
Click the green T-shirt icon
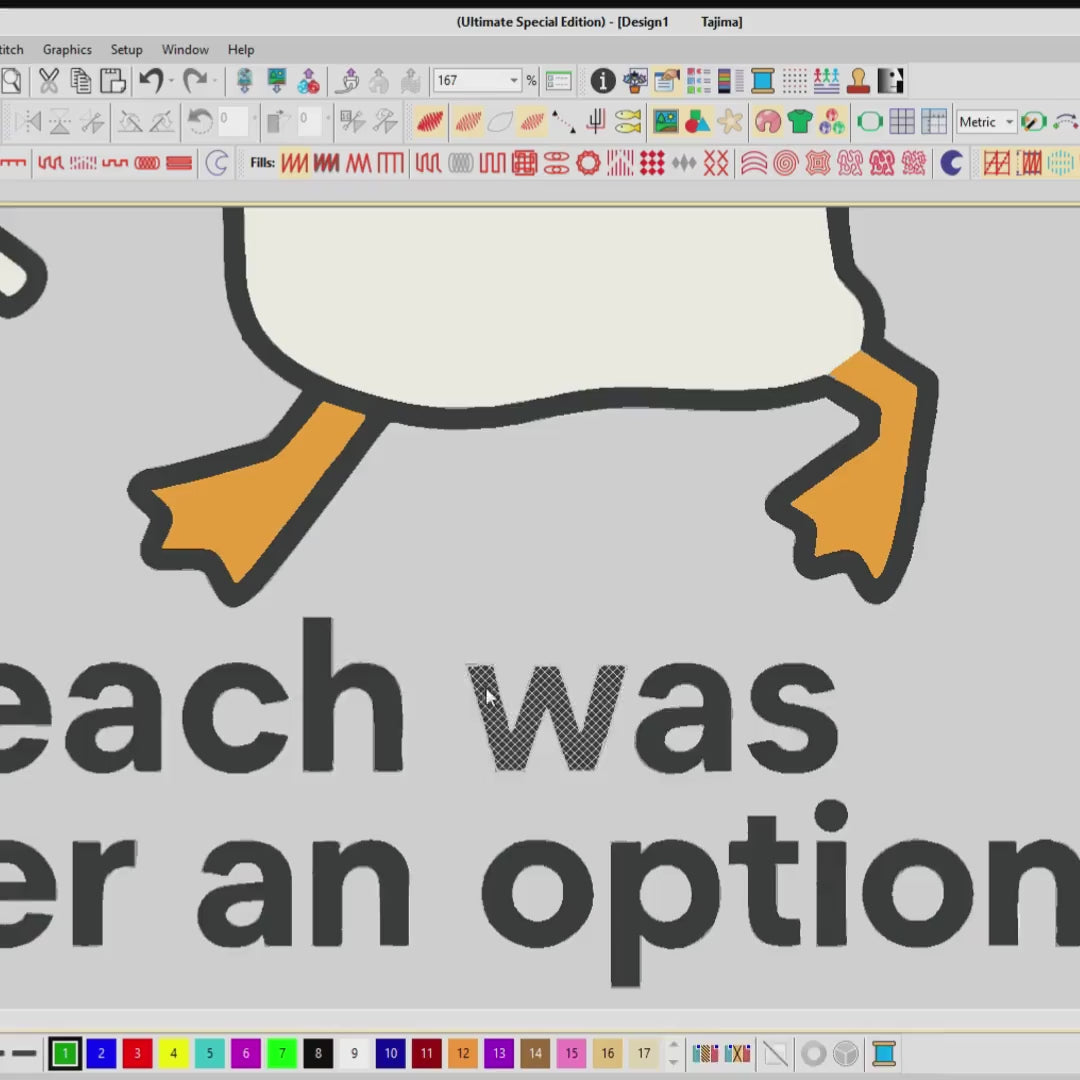(799, 122)
